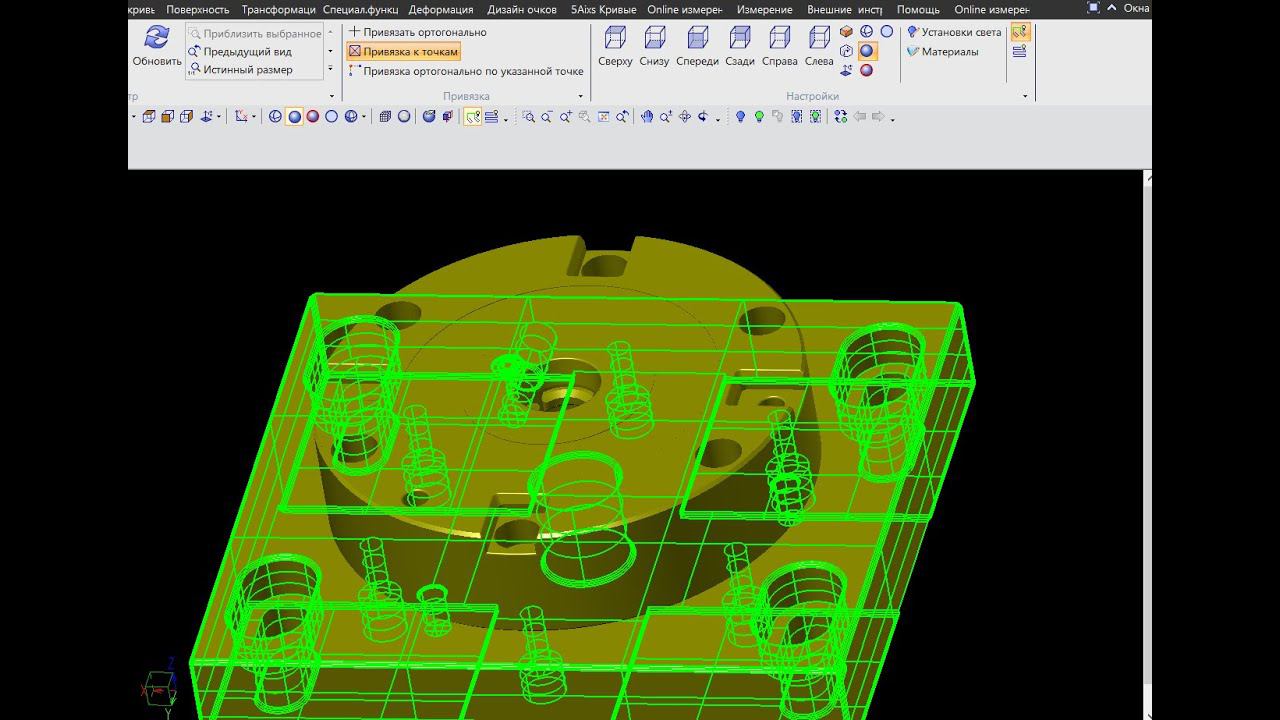The height and width of the screenshot is (720, 1280).
Task: Click Истинный размер
Action: pyautogui.click(x=240, y=69)
